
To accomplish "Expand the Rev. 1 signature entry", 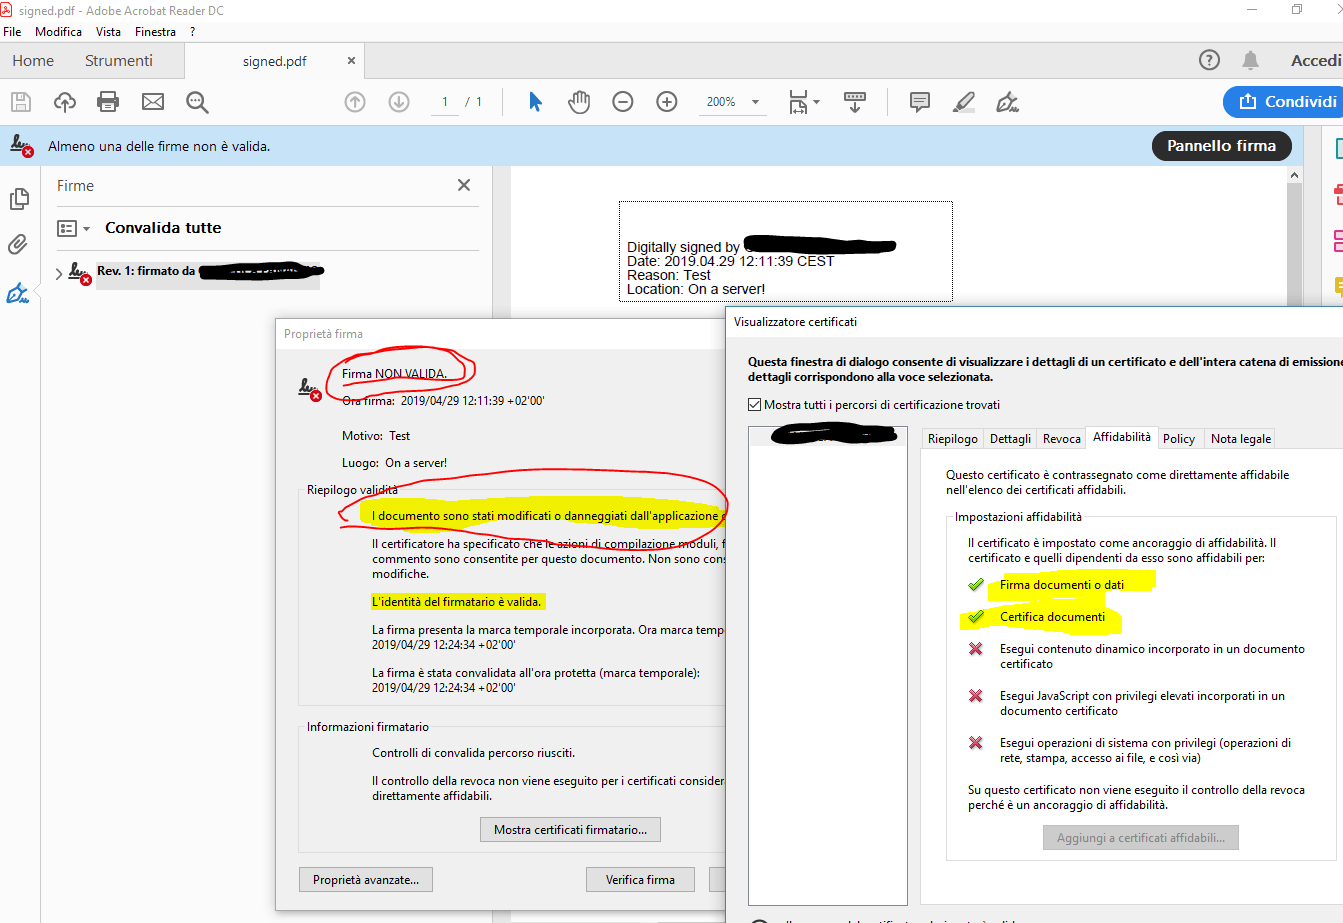I will click(59, 271).
